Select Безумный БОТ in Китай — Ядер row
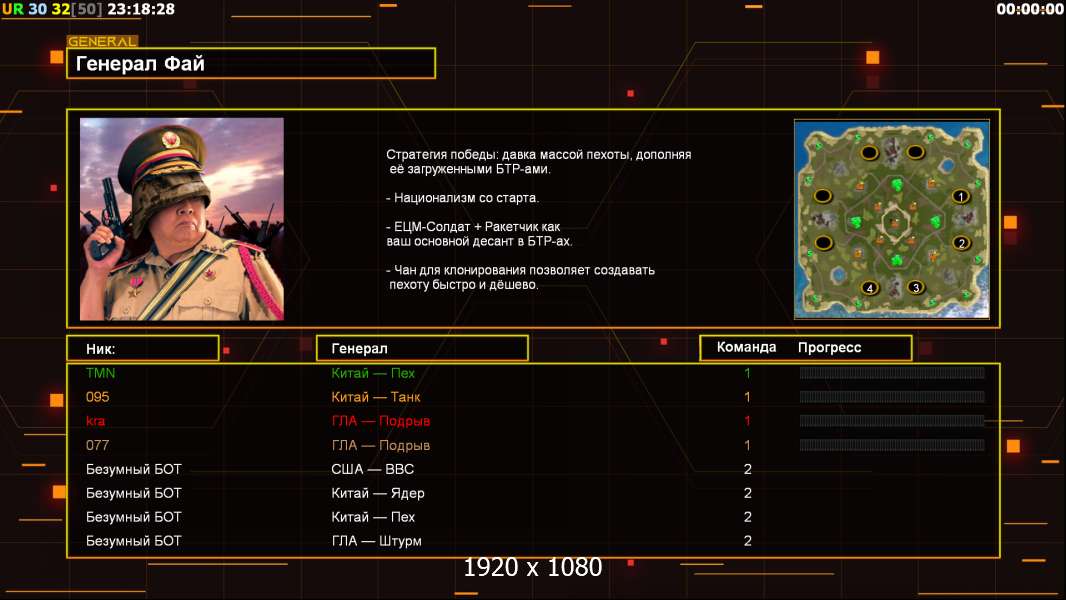This screenshot has width=1066, height=600. coord(133,493)
